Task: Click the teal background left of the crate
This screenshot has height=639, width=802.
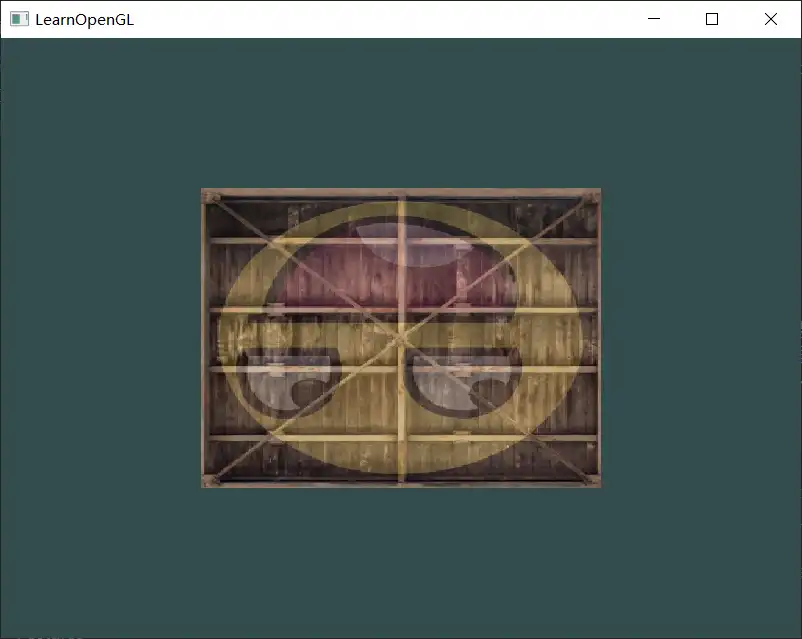Action: (x=100, y=338)
